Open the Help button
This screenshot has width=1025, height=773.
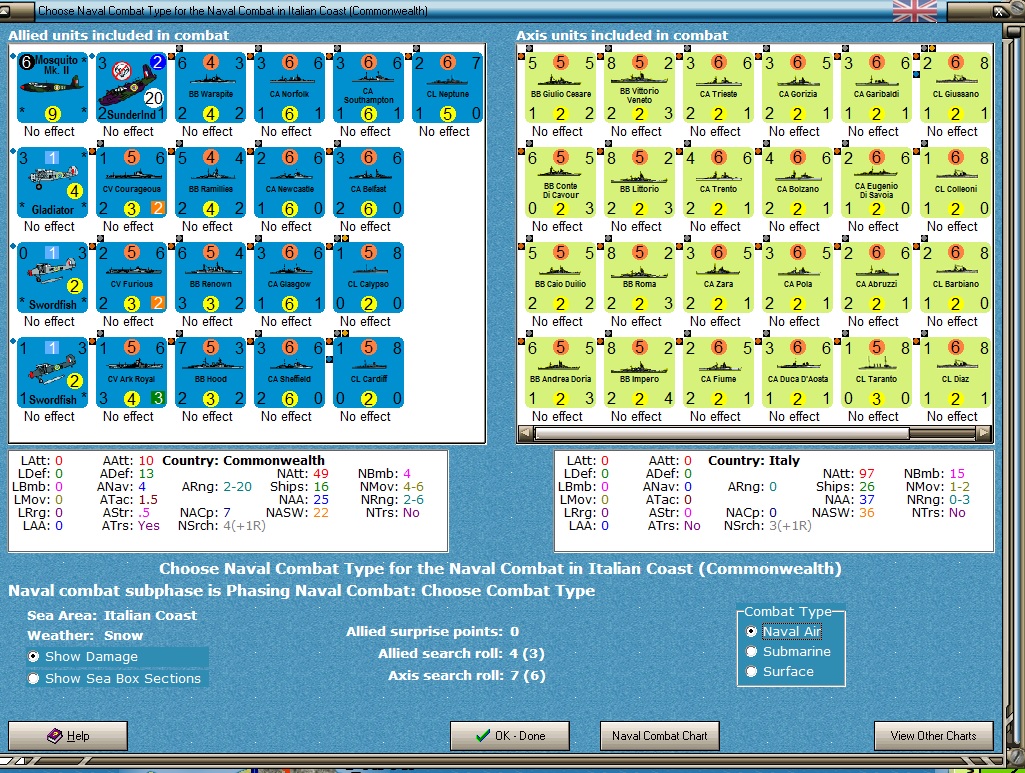point(68,736)
